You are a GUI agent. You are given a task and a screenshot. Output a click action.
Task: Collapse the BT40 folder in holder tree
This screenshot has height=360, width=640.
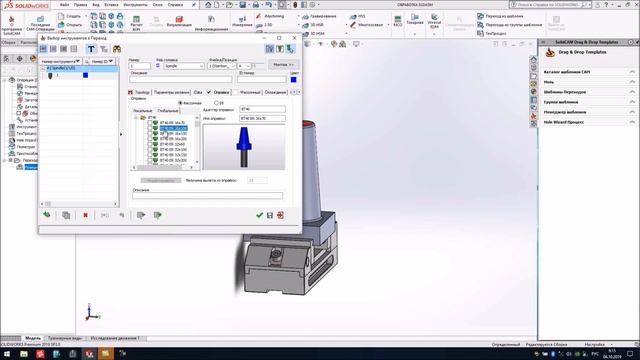click(136, 118)
